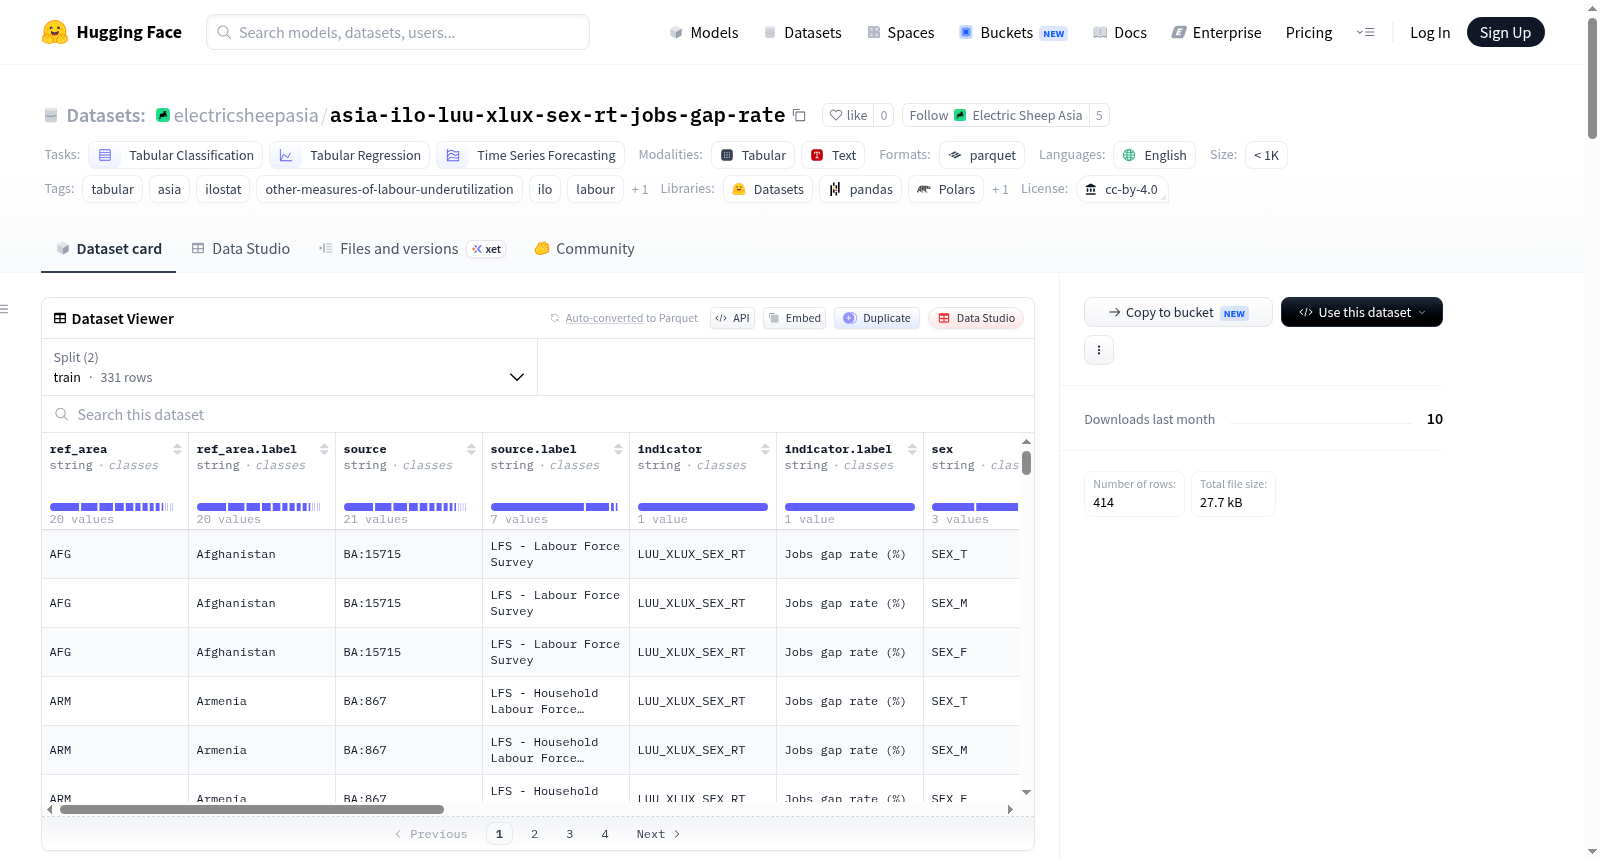
Task: Open Docs in navigation
Action: 1120,32
